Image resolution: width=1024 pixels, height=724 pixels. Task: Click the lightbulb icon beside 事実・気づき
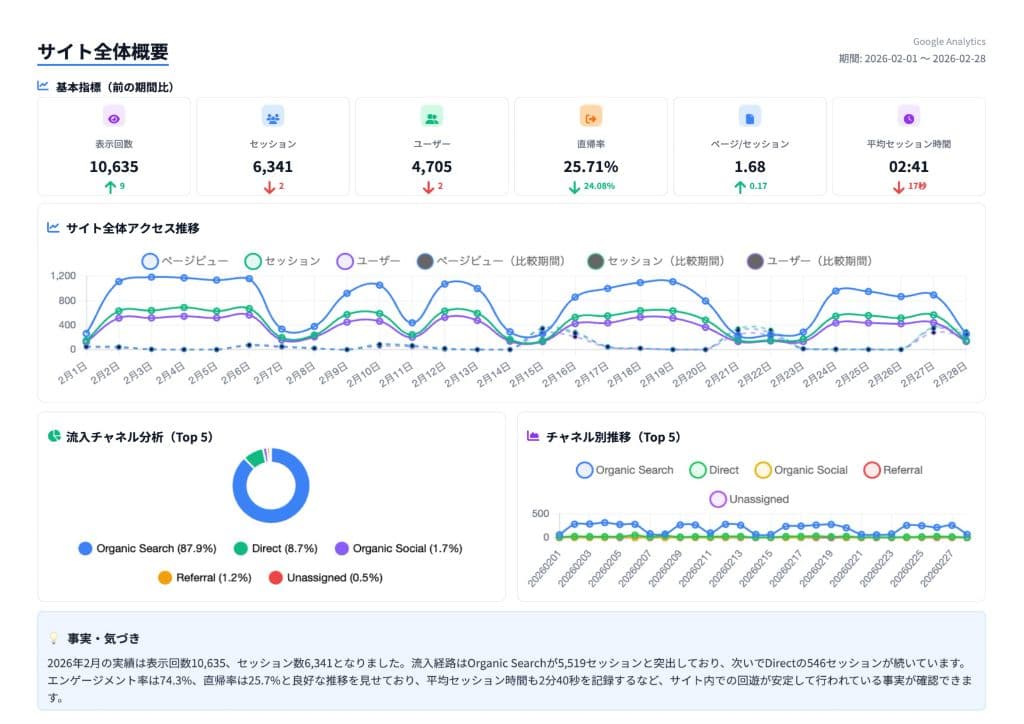[x=54, y=638]
